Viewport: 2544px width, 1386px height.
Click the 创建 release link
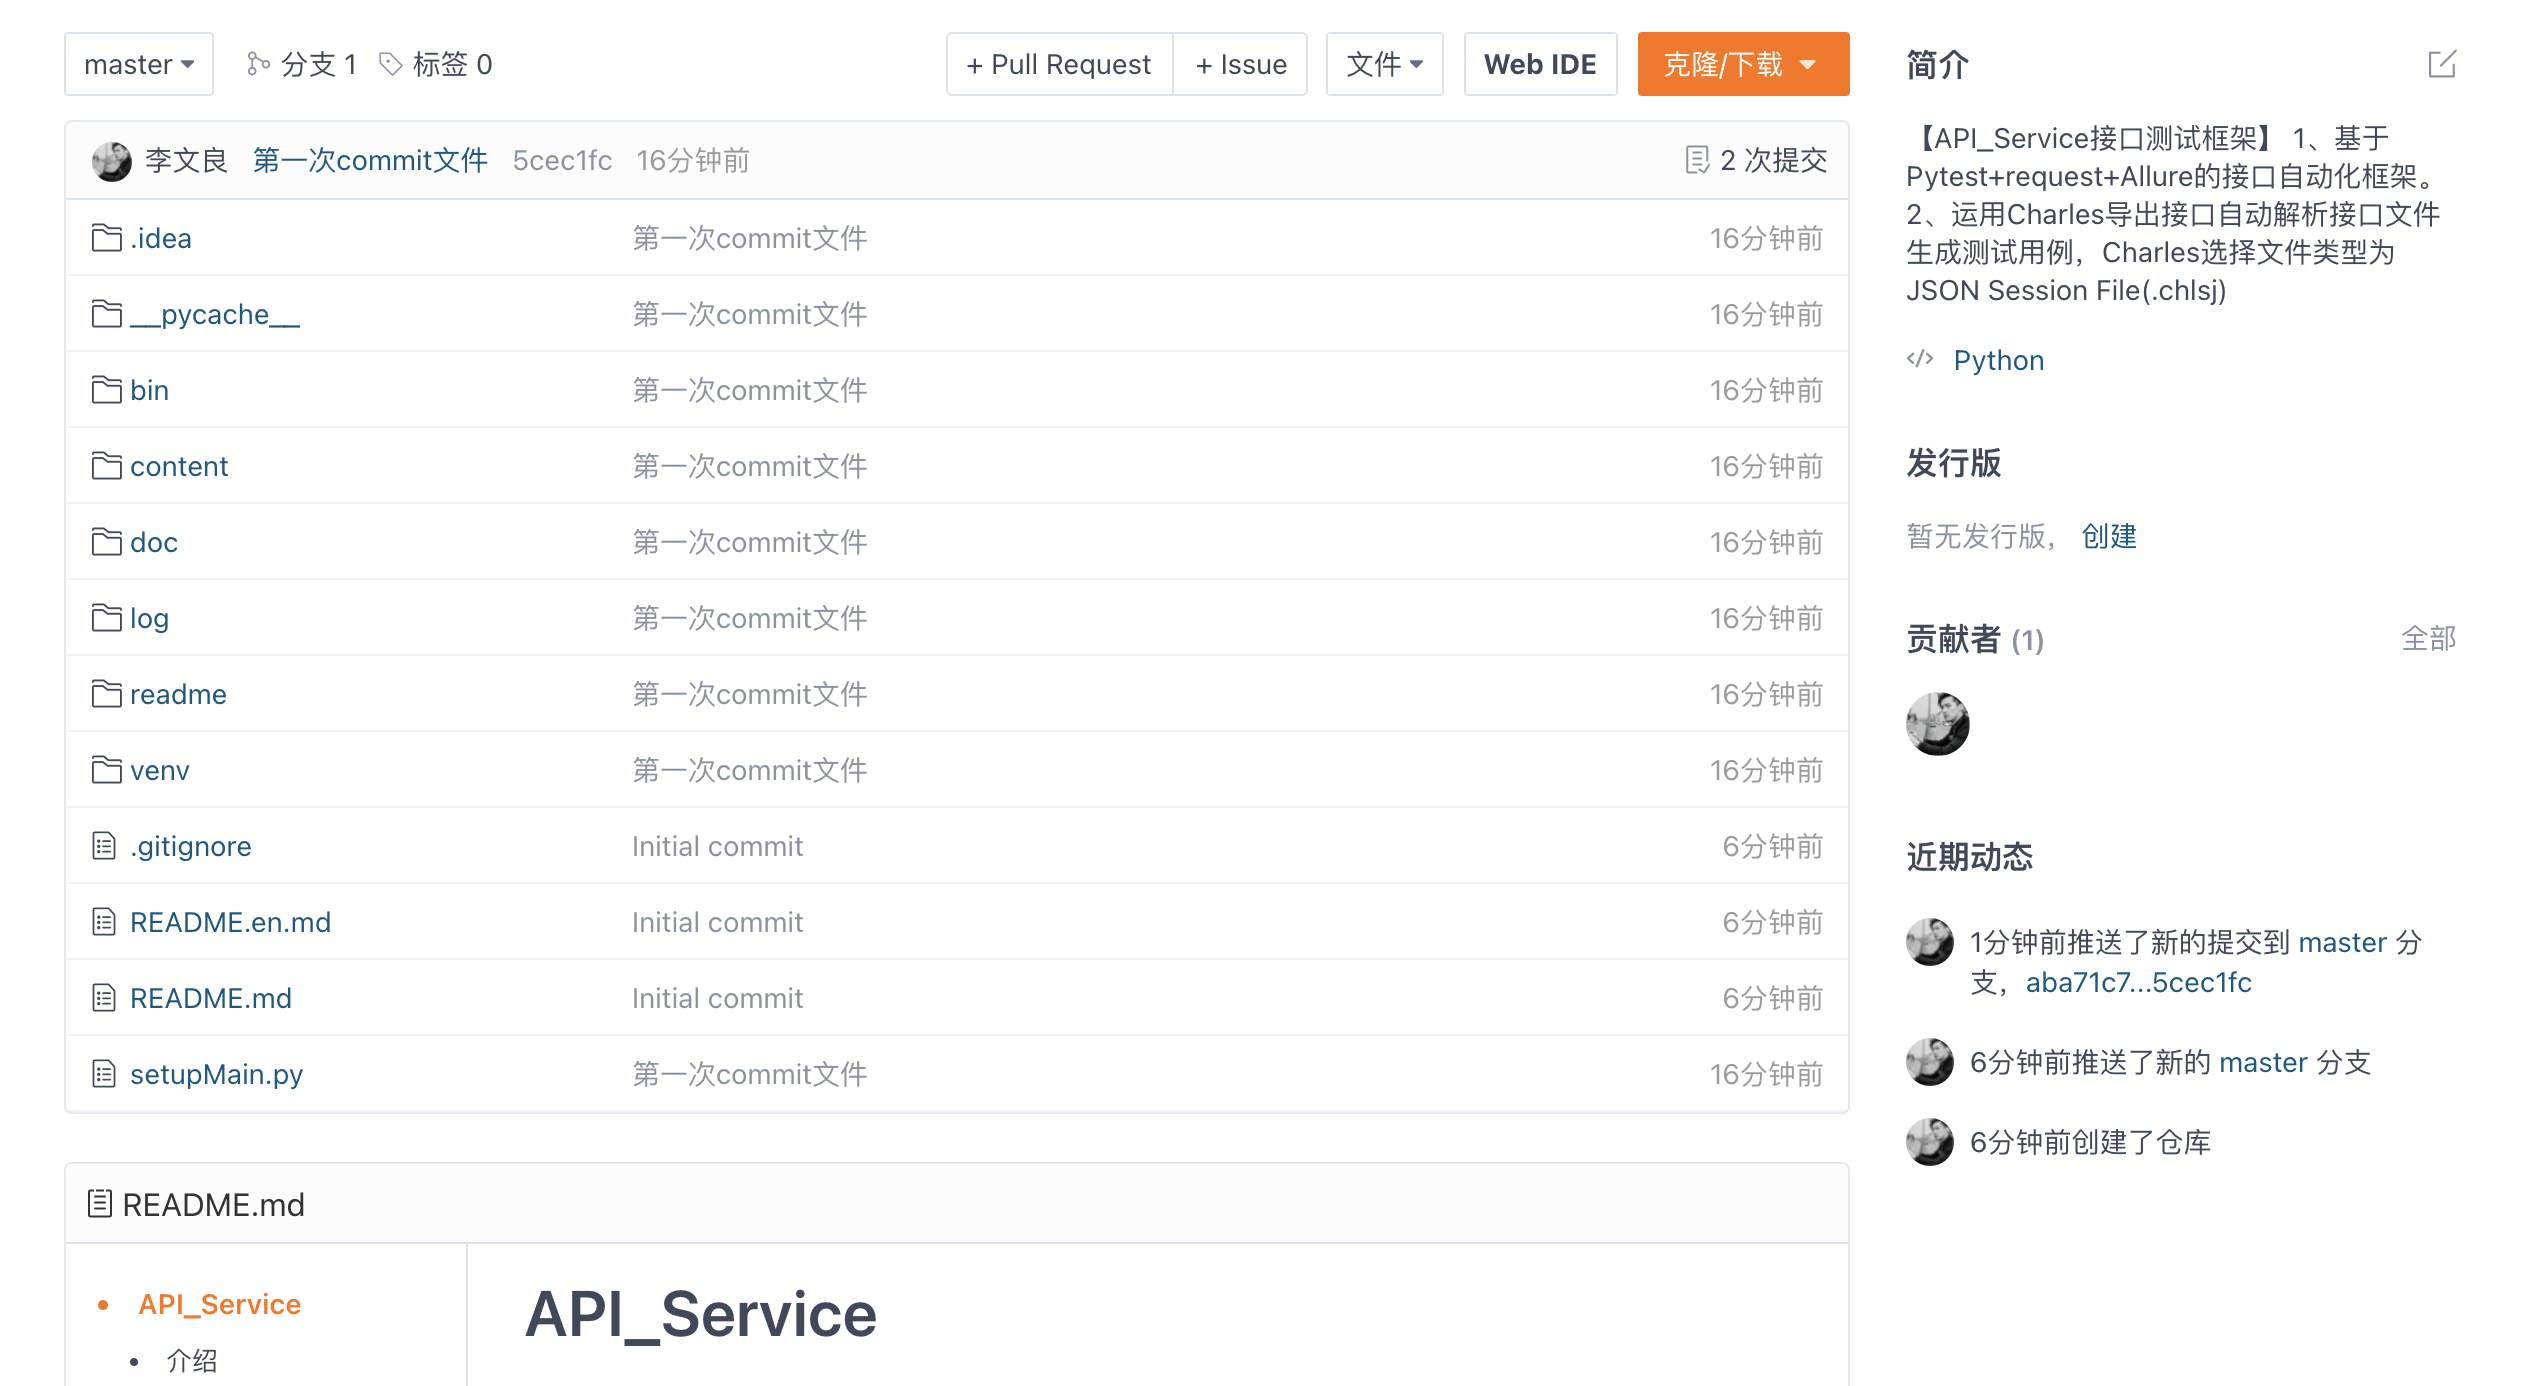click(x=2109, y=536)
